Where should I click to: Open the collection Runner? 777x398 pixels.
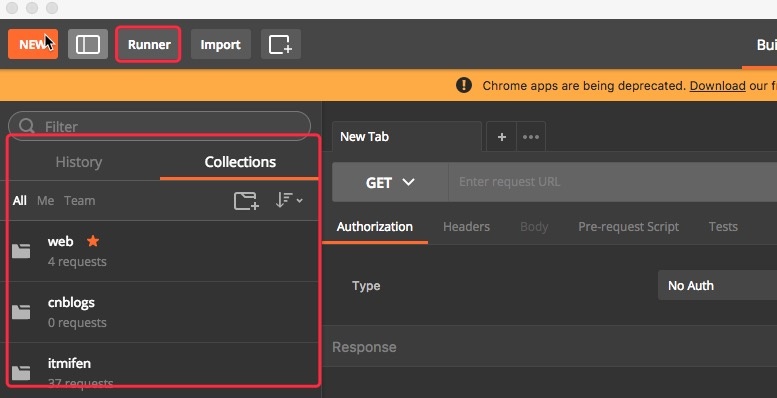(149, 44)
